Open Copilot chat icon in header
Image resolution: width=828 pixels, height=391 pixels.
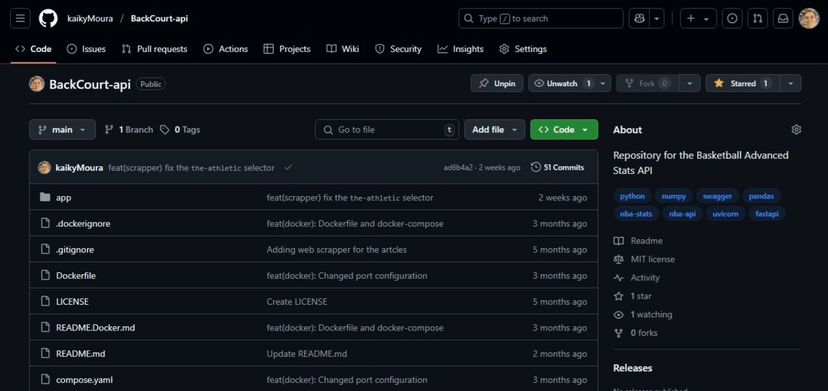639,18
